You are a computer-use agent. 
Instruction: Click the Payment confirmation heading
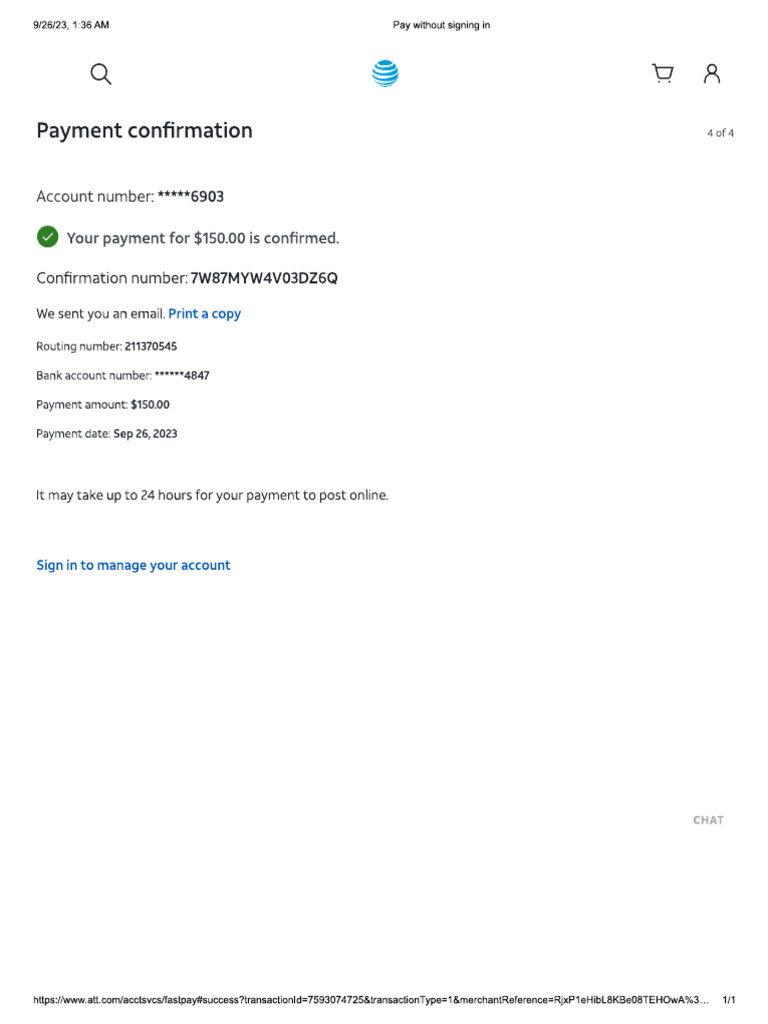click(144, 131)
